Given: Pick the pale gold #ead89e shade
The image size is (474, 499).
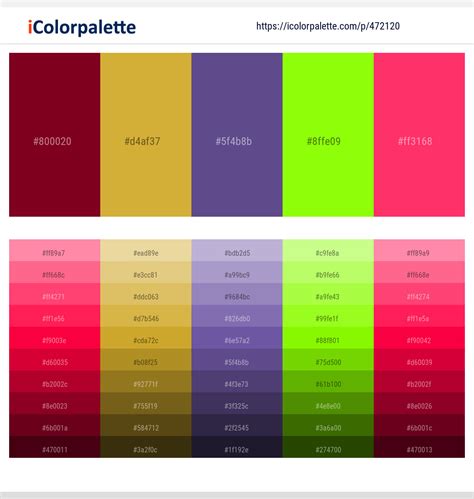Looking at the screenshot, I should pyautogui.click(x=146, y=250).
